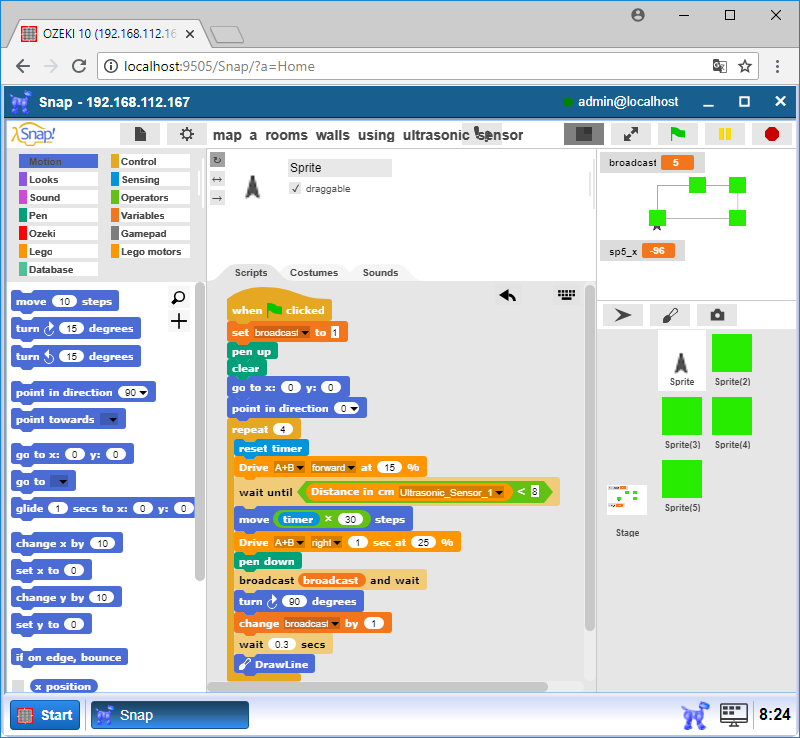This screenshot has width=800, height=738.
Task: Click the if on edge, bounce block
Action: [x=69, y=657]
